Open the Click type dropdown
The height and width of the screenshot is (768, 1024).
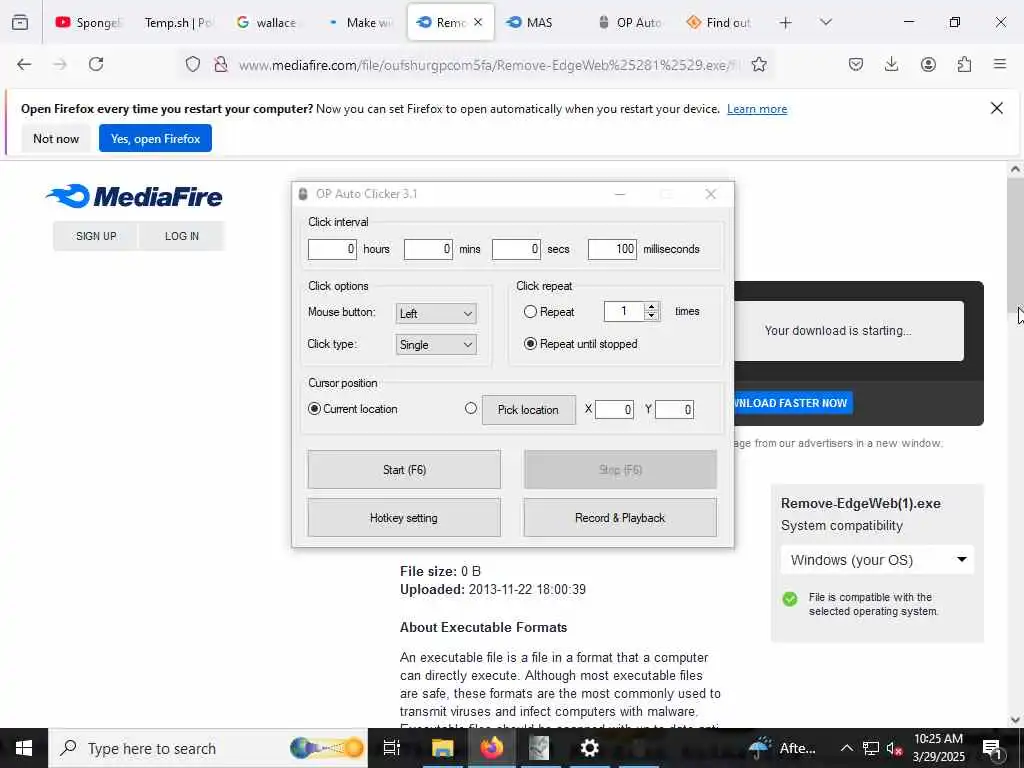click(x=436, y=345)
